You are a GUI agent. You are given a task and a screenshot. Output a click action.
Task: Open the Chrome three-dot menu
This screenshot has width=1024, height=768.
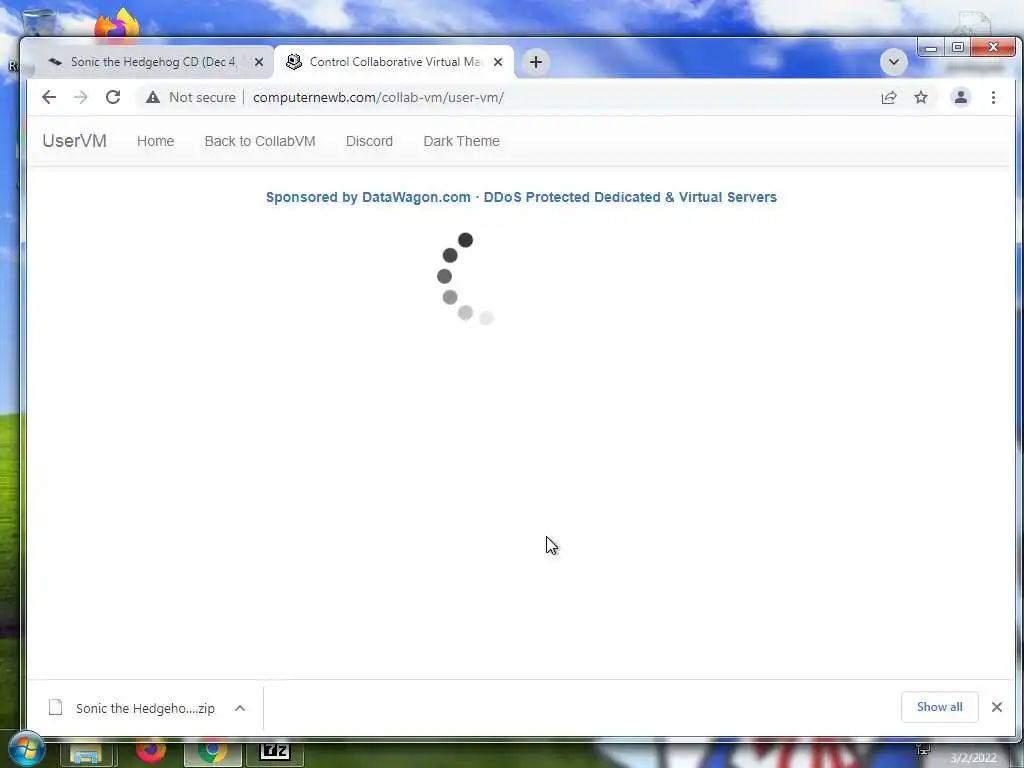[x=993, y=97]
